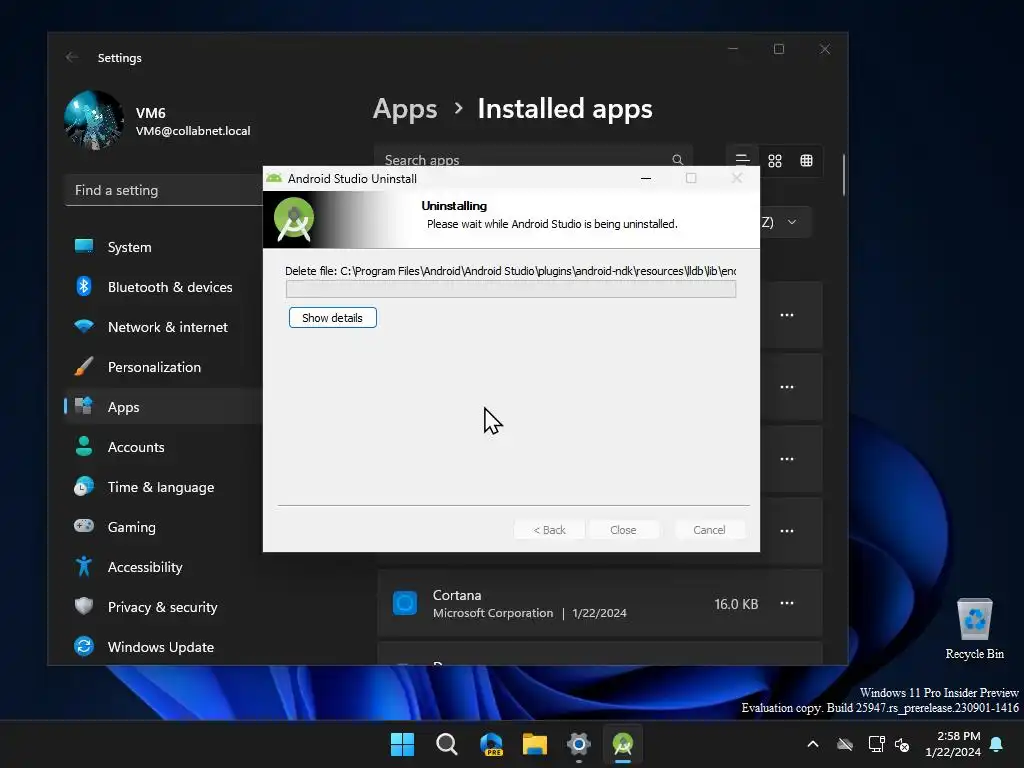The width and height of the screenshot is (1024, 768).
Task: Click the Privacy shield icon
Action: (x=84, y=606)
